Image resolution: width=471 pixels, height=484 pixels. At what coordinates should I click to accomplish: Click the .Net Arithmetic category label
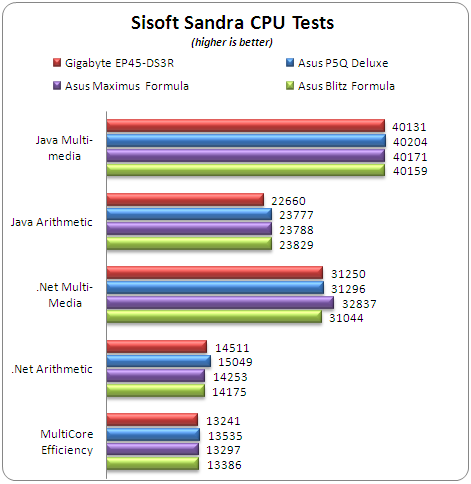point(52,369)
